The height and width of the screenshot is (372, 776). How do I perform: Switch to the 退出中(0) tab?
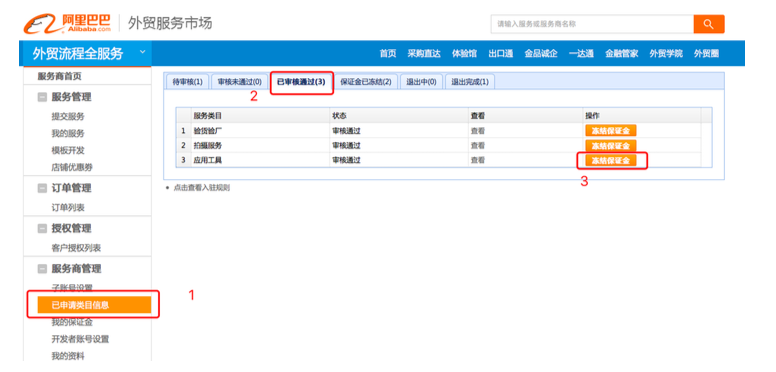pyautogui.click(x=421, y=82)
